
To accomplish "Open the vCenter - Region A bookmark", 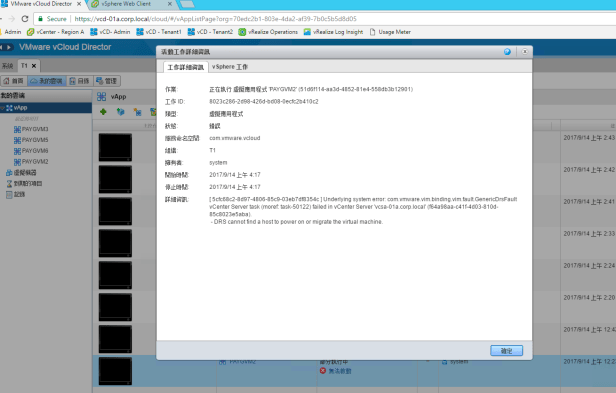I will point(55,32).
